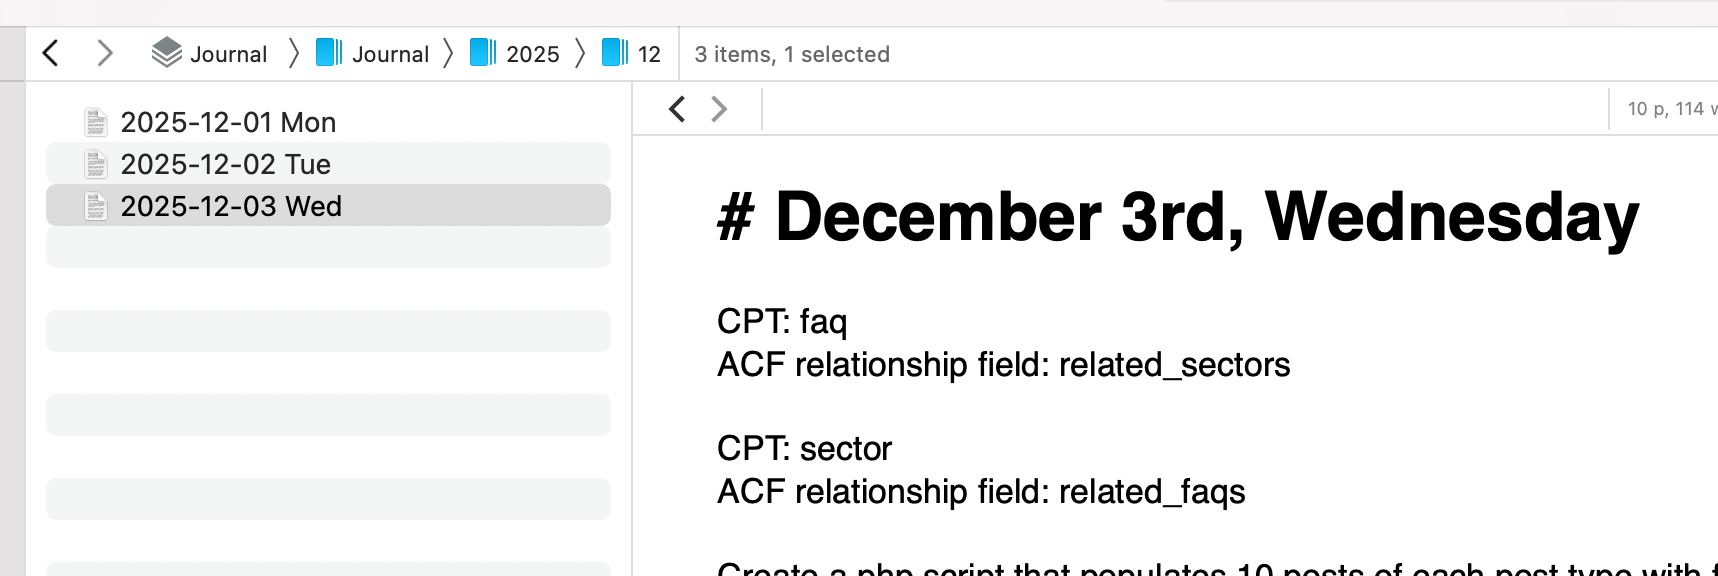Click the "3 items, 1 selected" status text
The image size is (1718, 576).
click(792, 54)
